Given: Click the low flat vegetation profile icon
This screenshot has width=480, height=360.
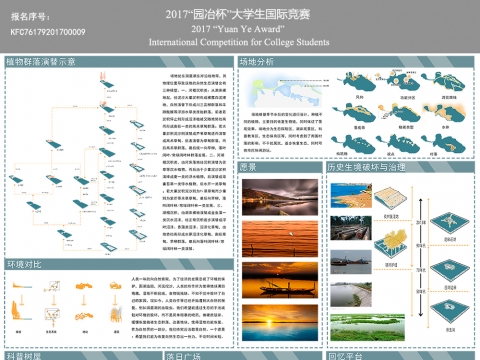Looking at the screenshot, I should pos(22,285).
